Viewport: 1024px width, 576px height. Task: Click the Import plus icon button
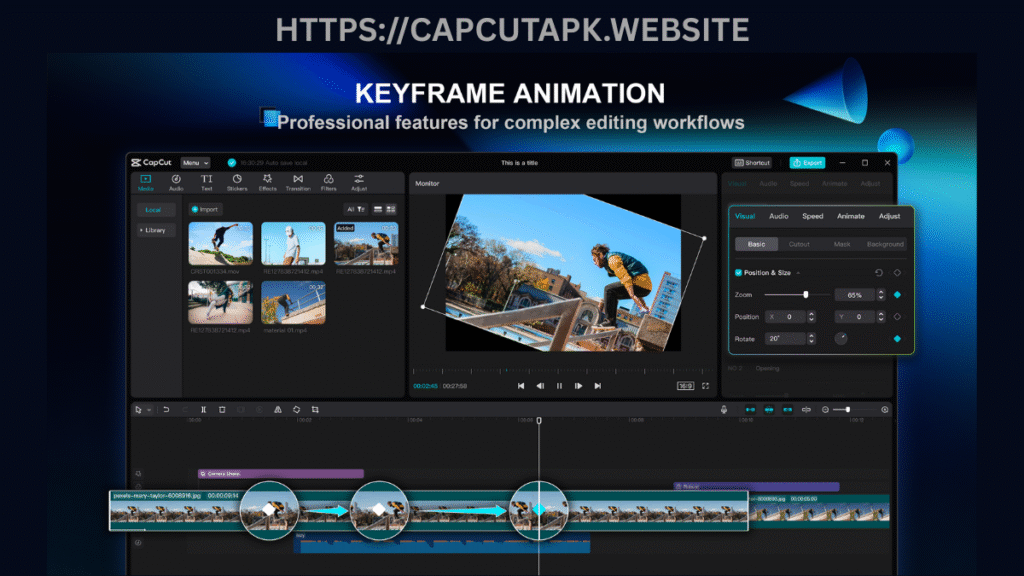(206, 209)
